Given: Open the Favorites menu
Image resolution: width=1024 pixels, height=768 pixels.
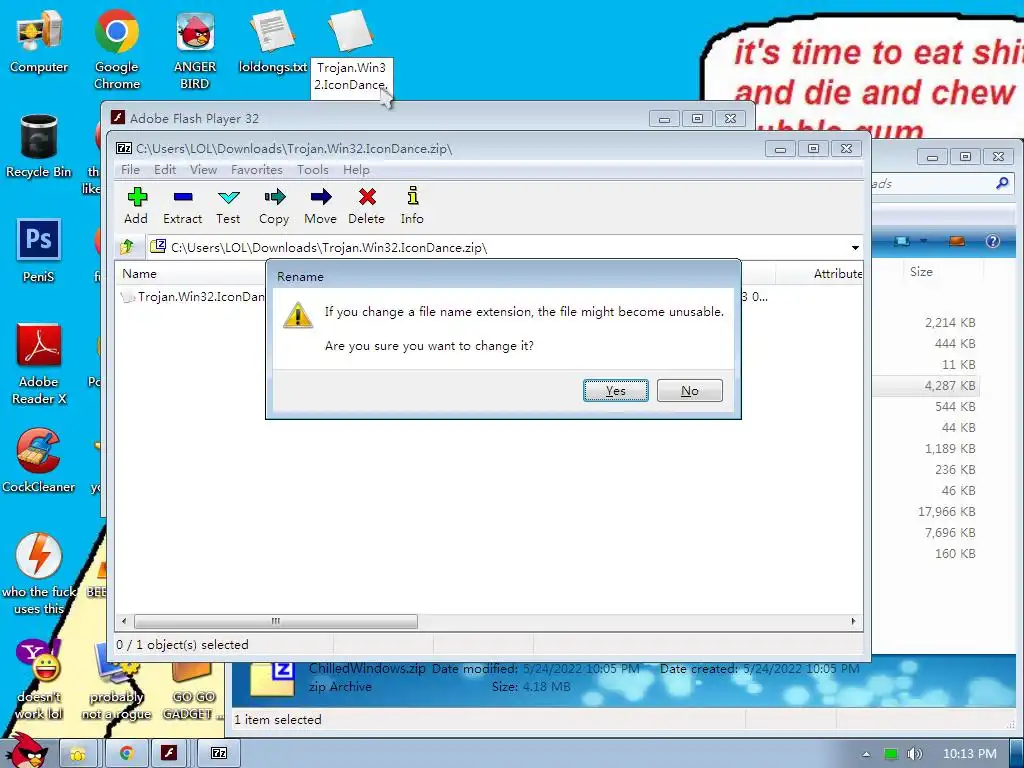Looking at the screenshot, I should click(x=257, y=170).
